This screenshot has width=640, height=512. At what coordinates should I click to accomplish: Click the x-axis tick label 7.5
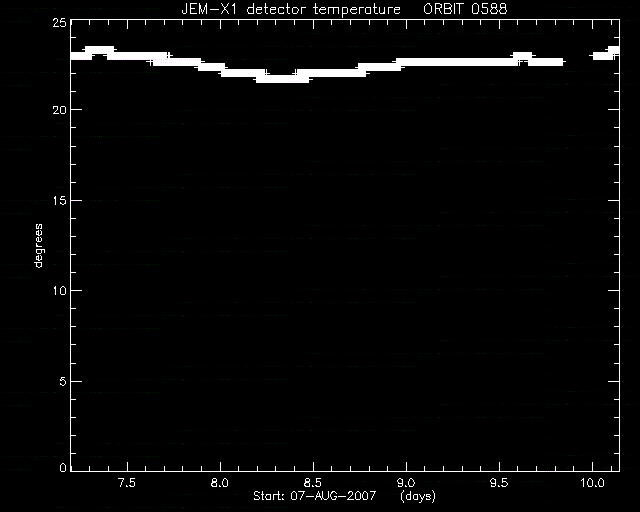click(127, 483)
